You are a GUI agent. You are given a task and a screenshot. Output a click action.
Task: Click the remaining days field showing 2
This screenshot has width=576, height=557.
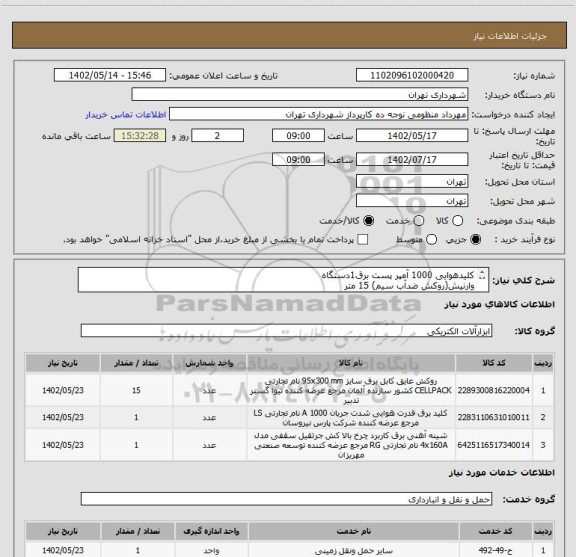217,136
